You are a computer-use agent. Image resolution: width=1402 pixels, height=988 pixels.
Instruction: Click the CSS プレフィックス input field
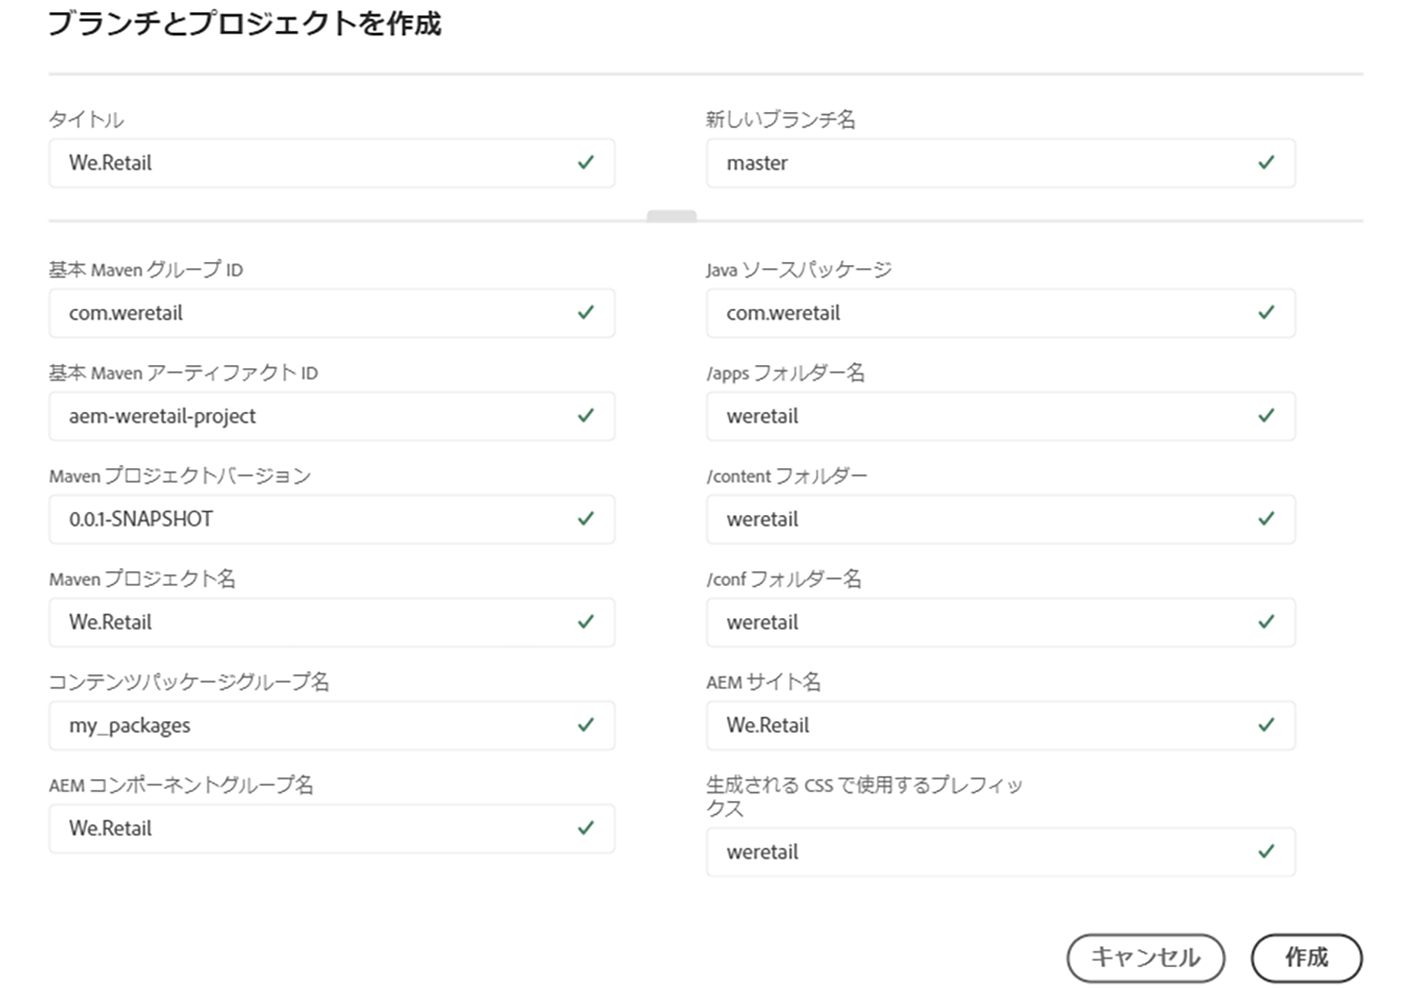click(980, 852)
